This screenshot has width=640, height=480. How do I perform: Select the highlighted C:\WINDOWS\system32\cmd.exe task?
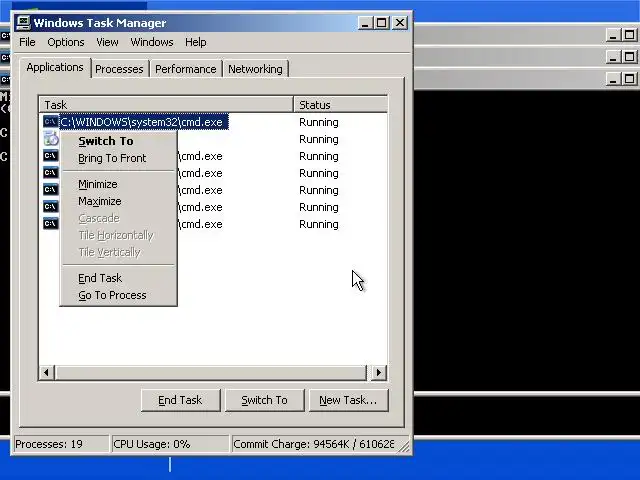(143, 122)
